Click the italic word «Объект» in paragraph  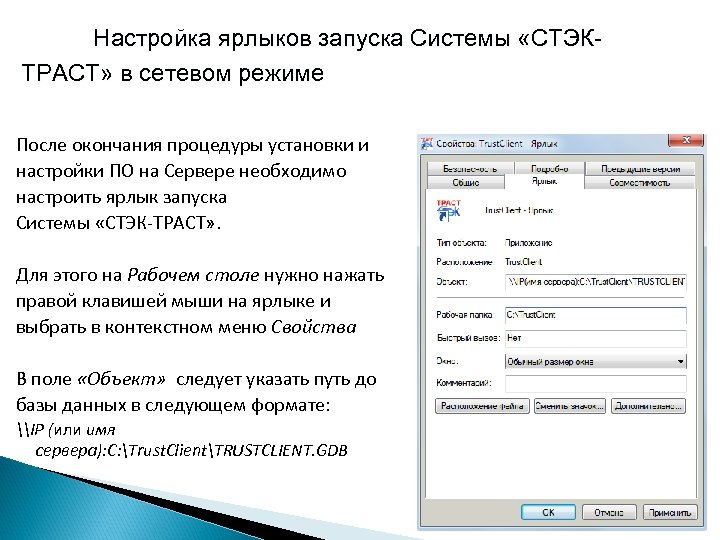(121, 379)
